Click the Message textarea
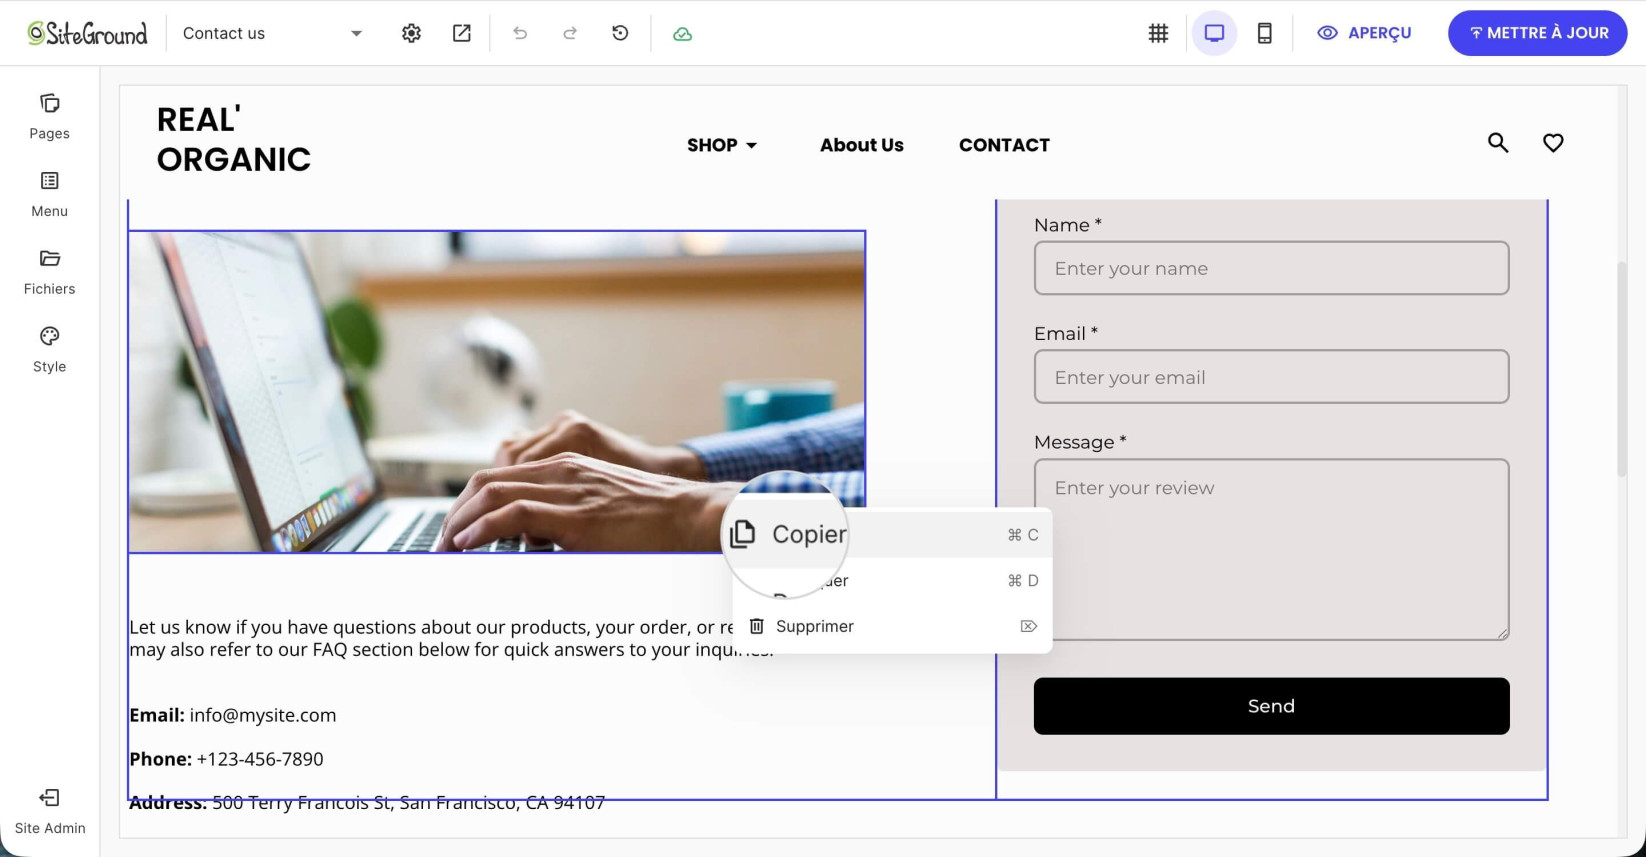 pos(1271,550)
